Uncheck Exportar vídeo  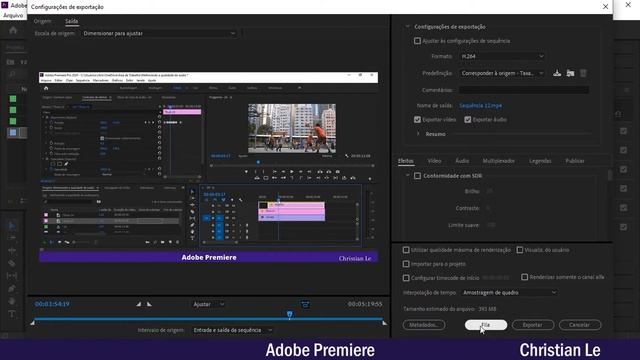point(417,120)
